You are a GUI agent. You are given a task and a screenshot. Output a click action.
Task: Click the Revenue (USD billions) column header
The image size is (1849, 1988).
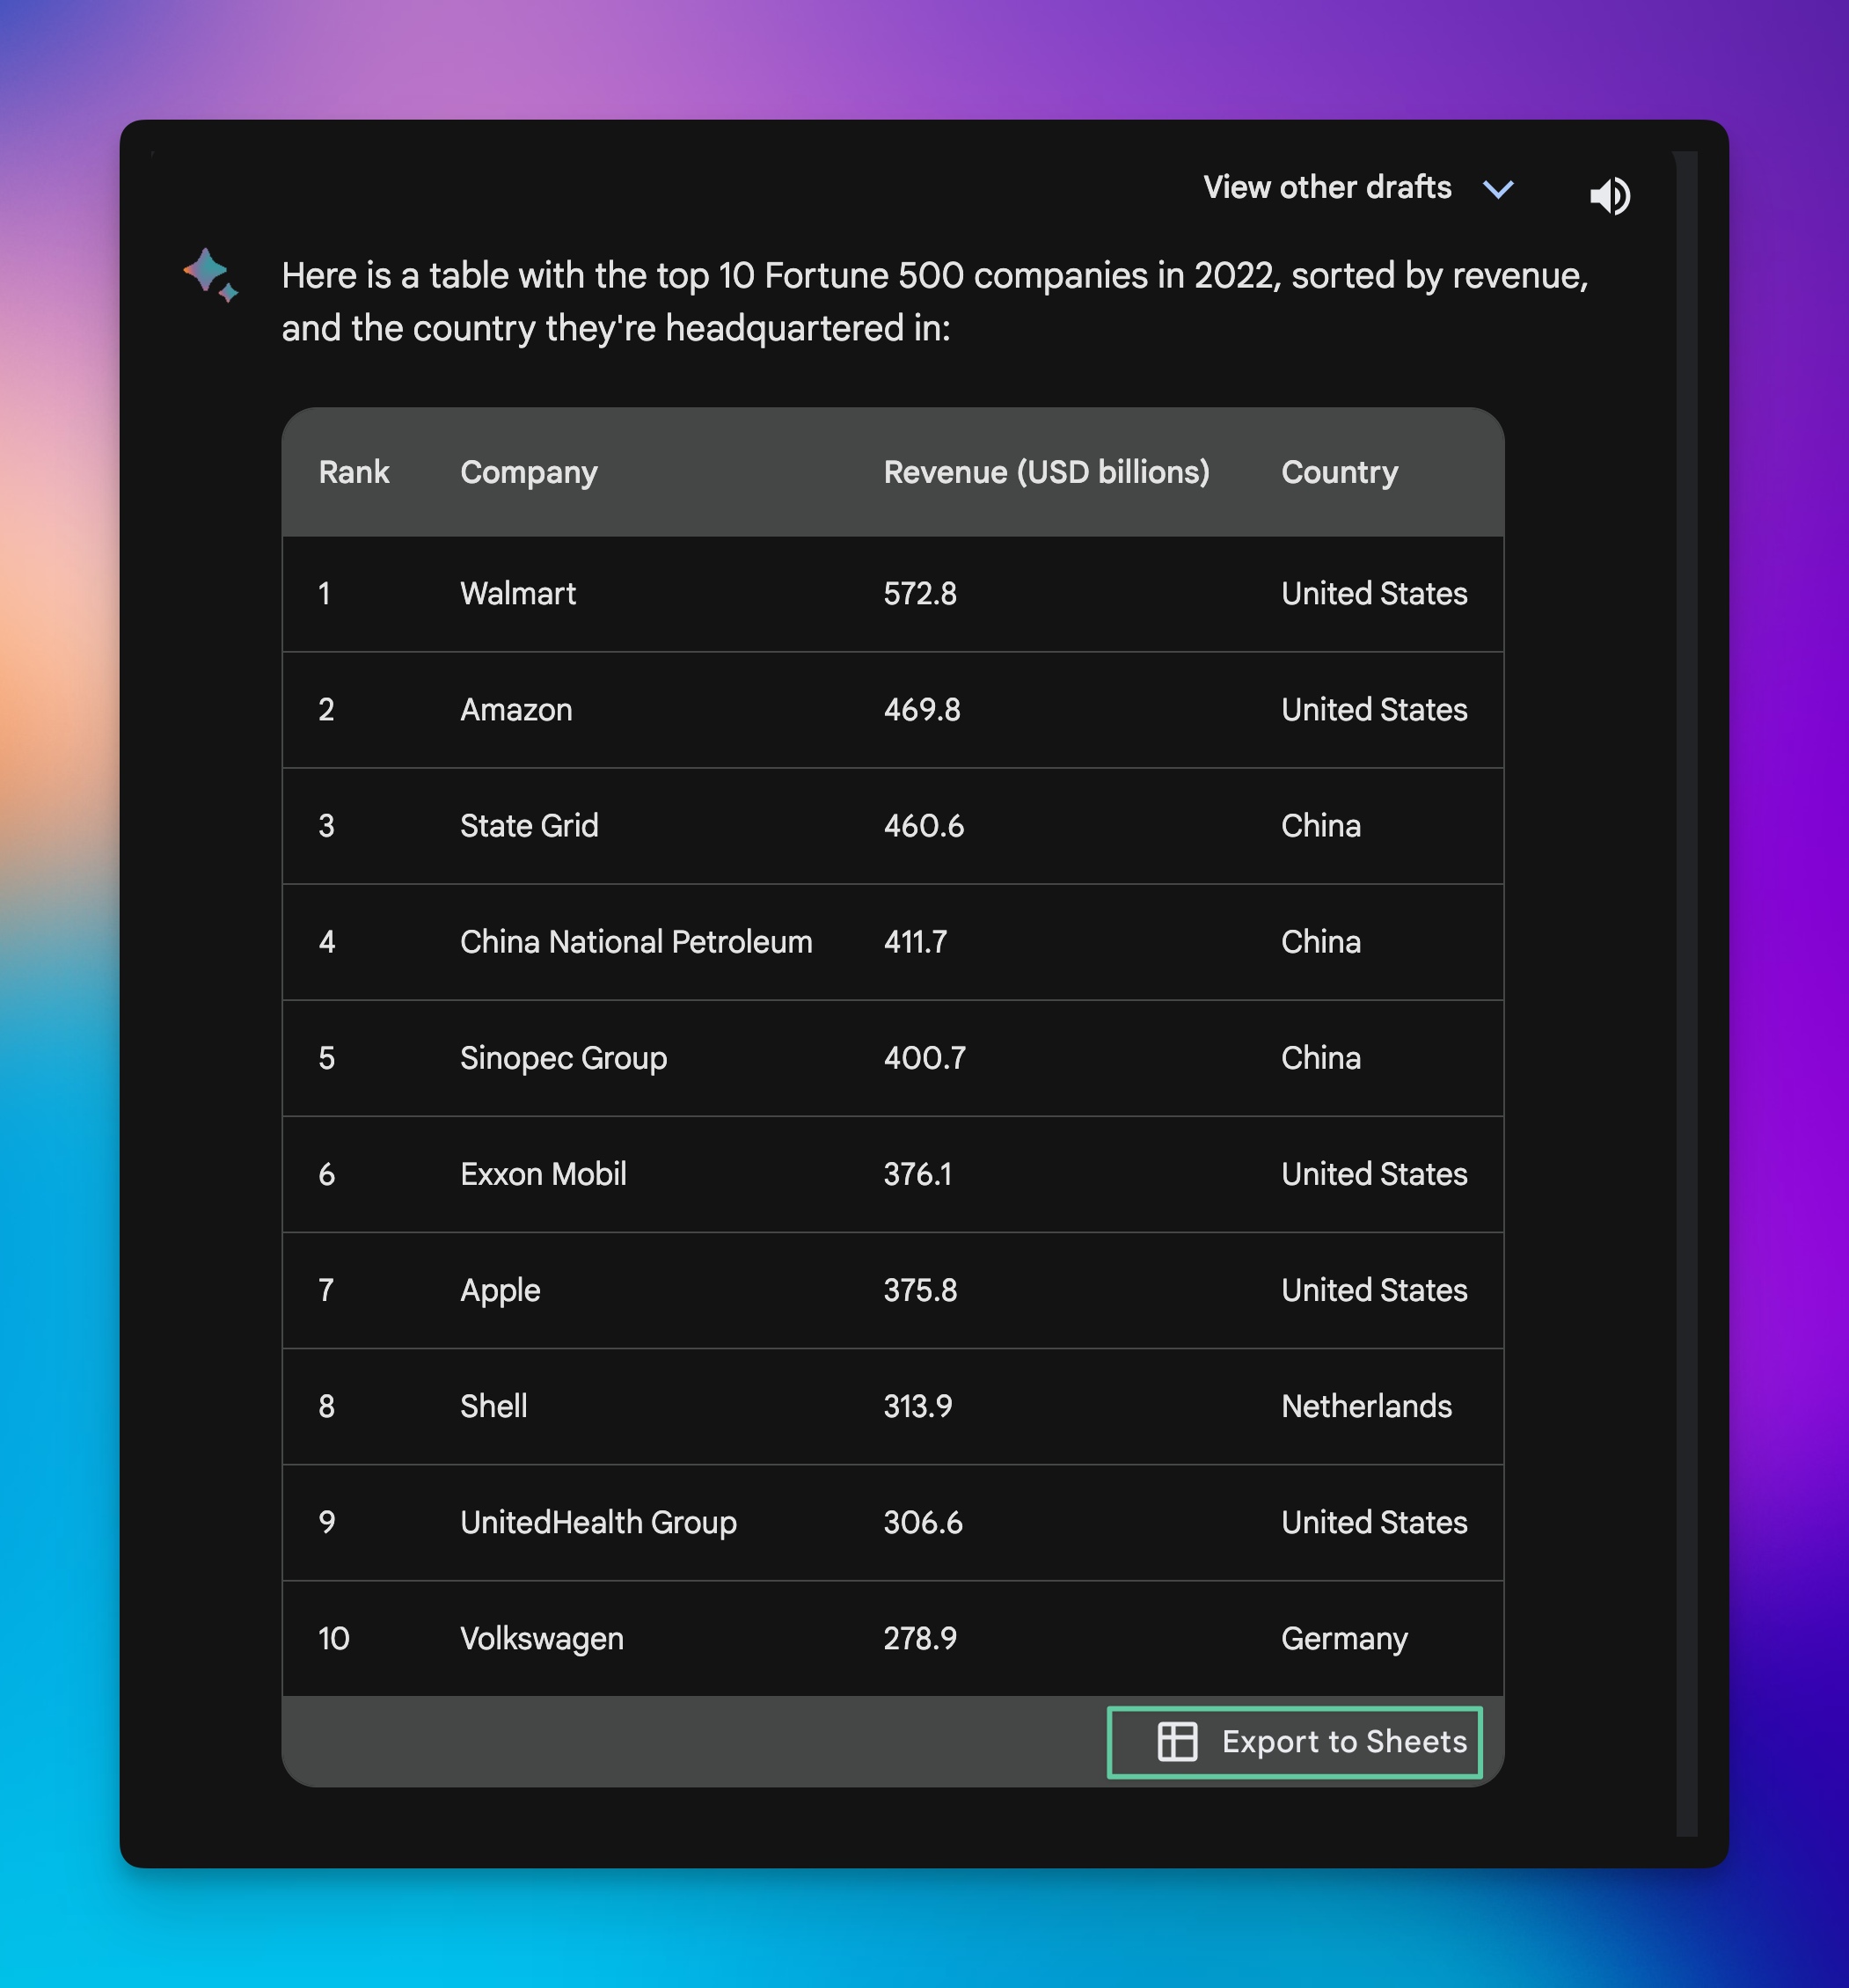1046,472
